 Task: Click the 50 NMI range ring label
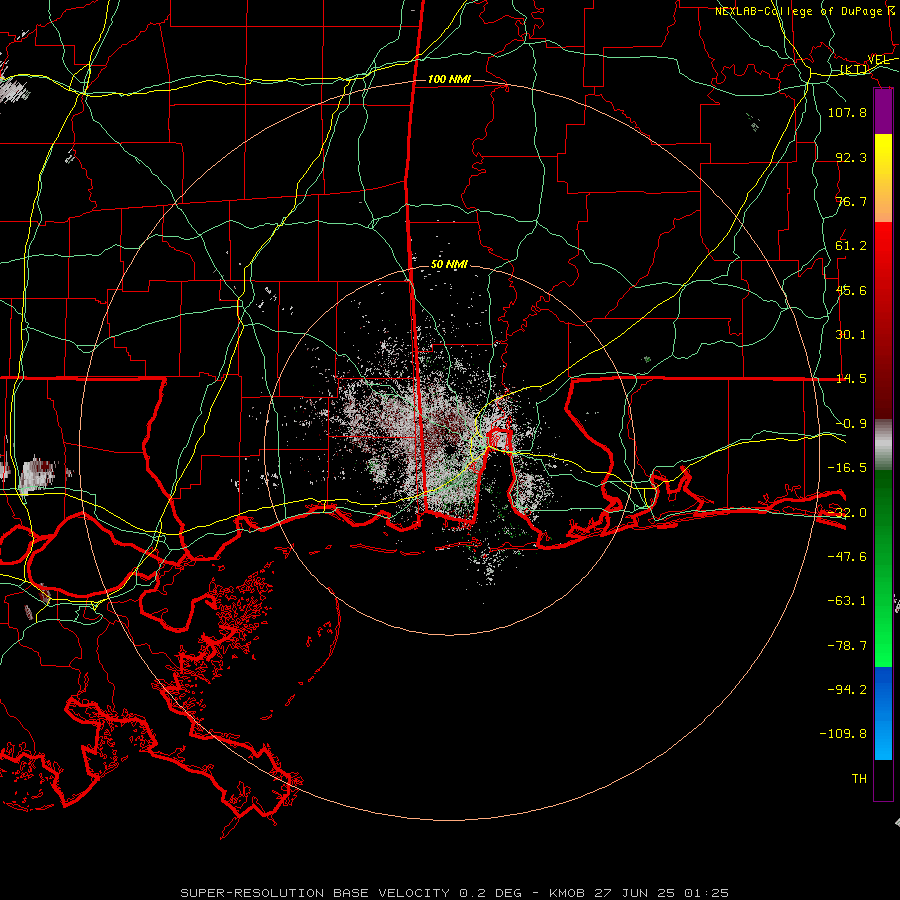pos(449,265)
